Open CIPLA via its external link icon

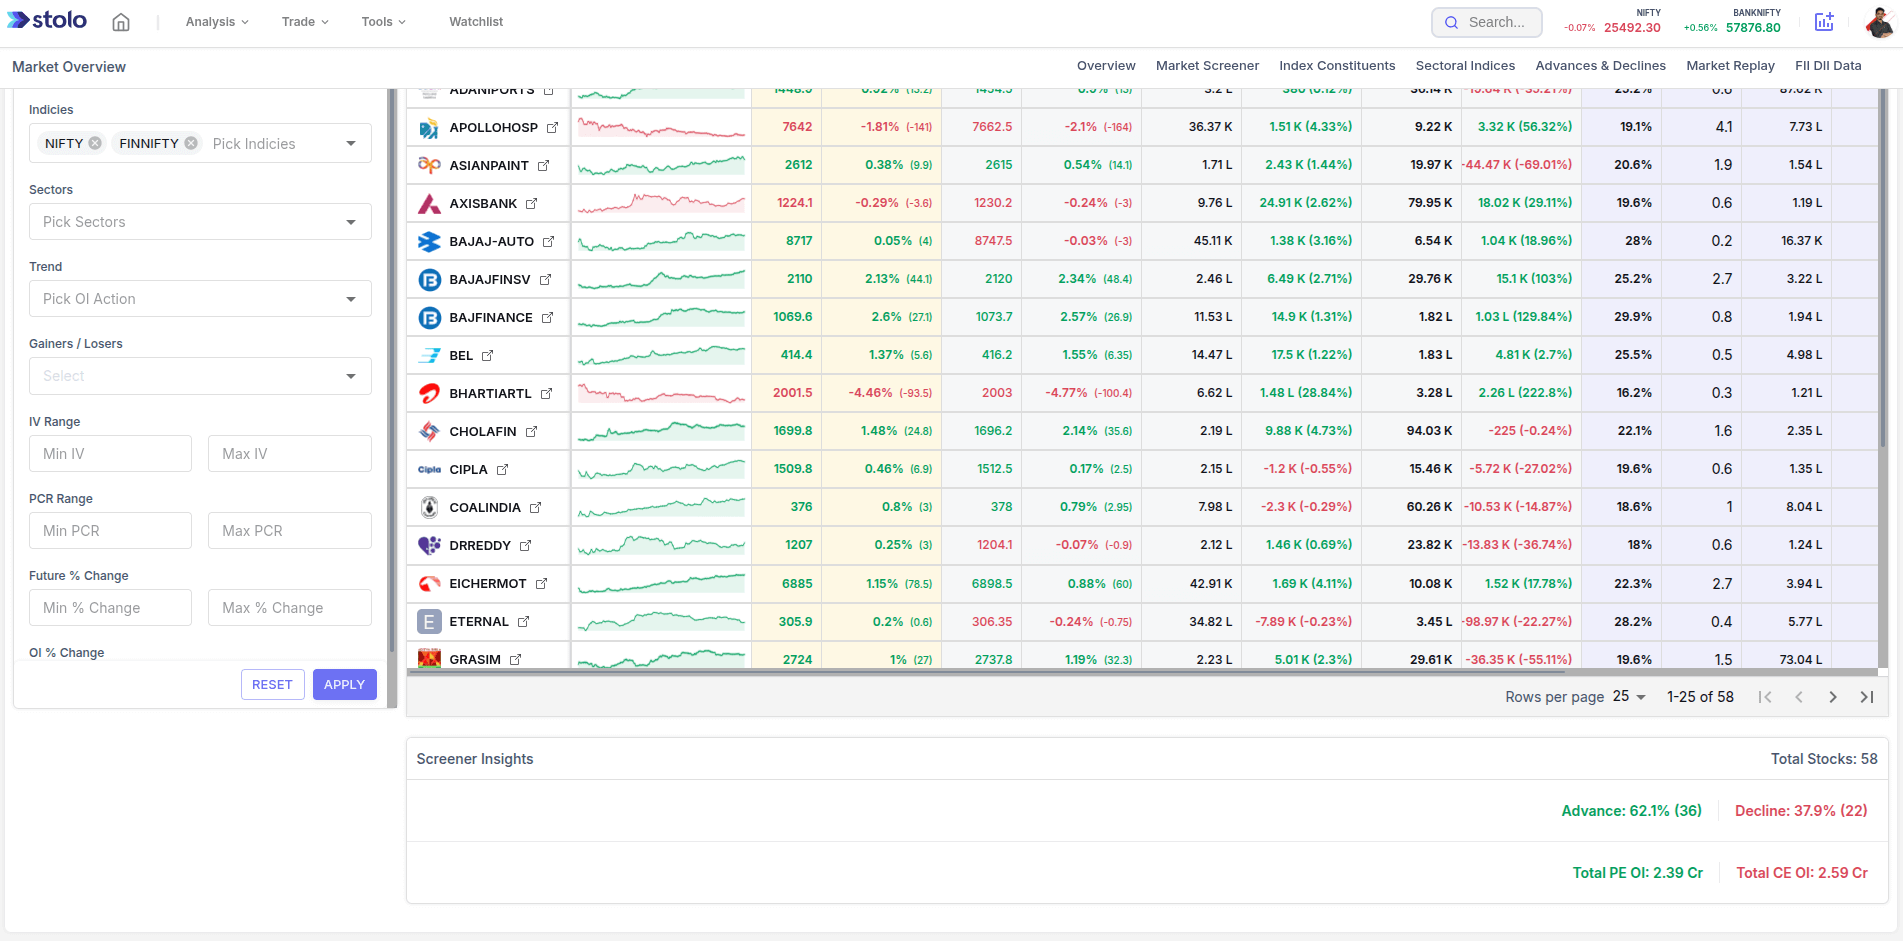[x=502, y=469]
